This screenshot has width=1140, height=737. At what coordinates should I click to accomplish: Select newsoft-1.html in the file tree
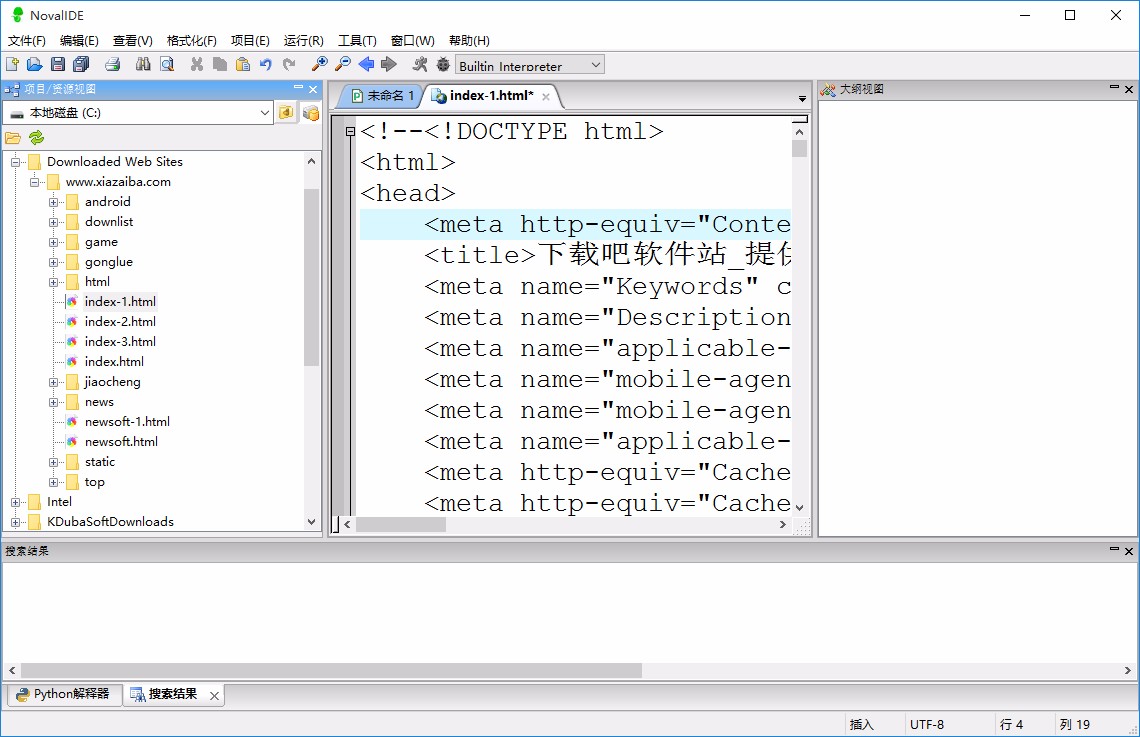tap(127, 422)
